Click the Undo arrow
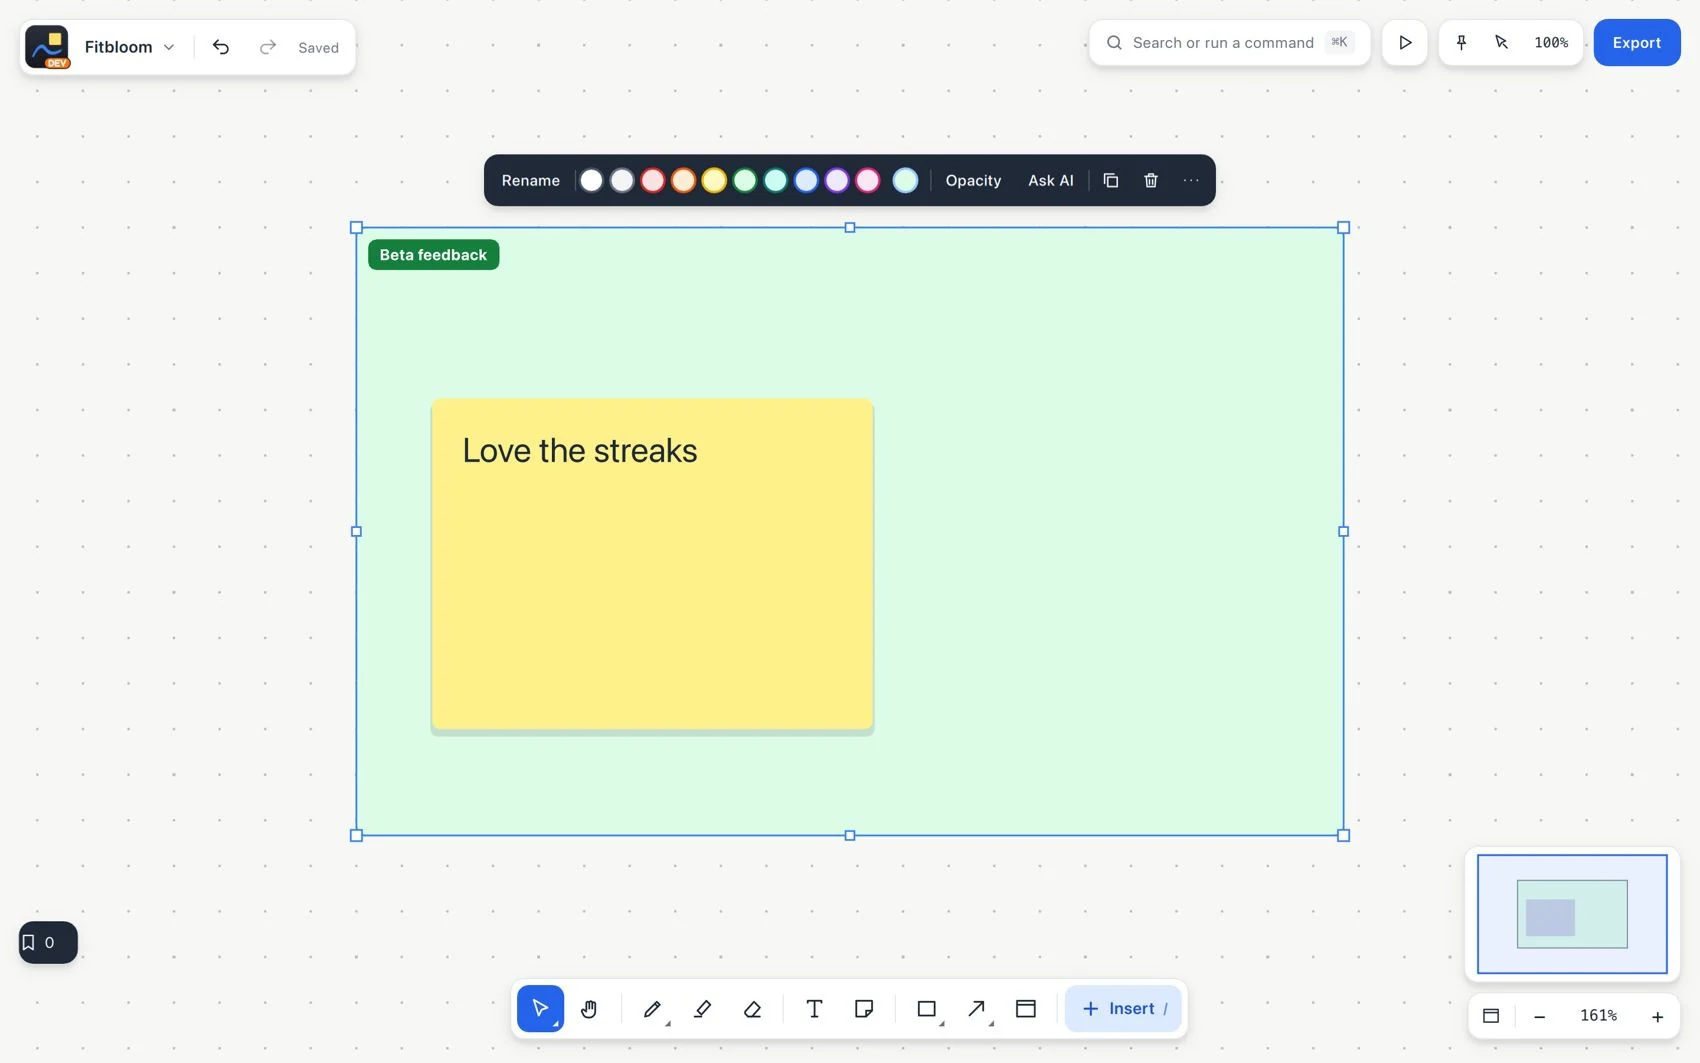The image size is (1700, 1063). coord(221,47)
